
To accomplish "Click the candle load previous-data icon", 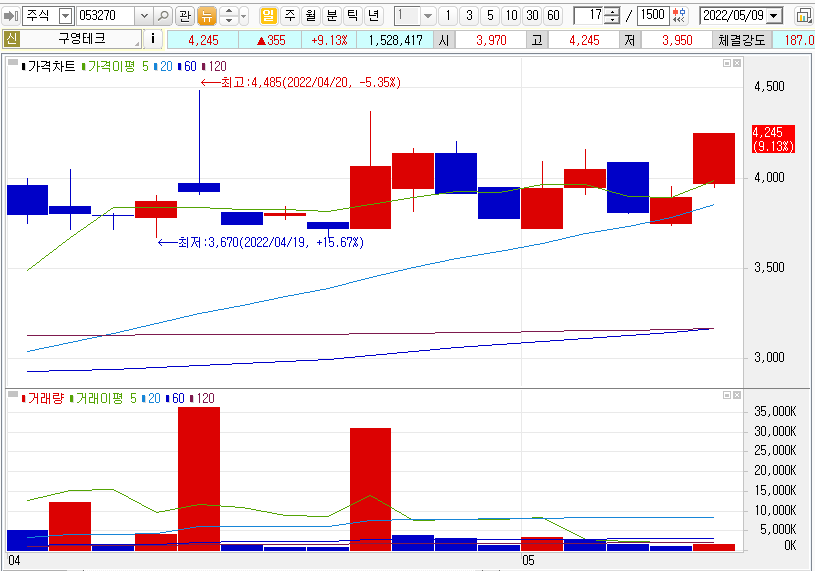I will tap(679, 16).
